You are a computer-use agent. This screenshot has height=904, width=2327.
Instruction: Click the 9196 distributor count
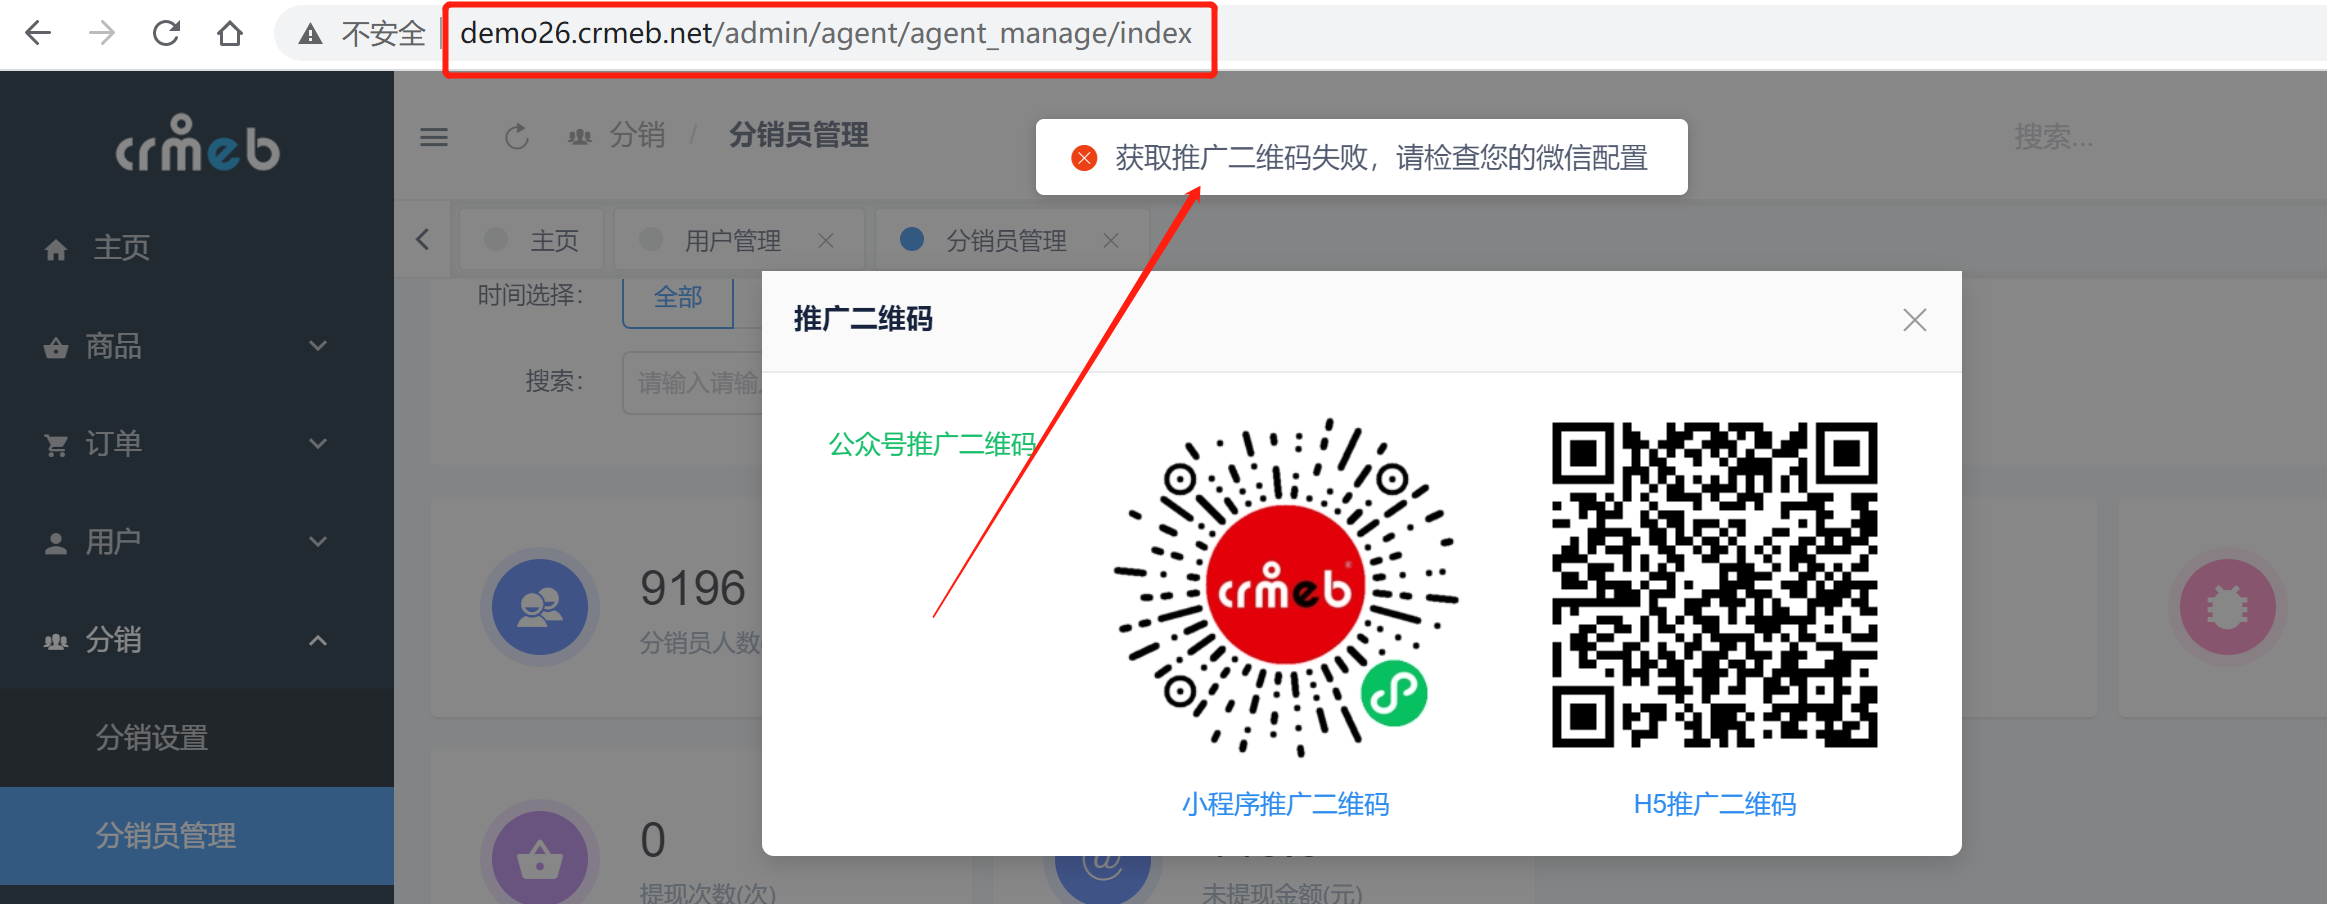[x=693, y=588]
